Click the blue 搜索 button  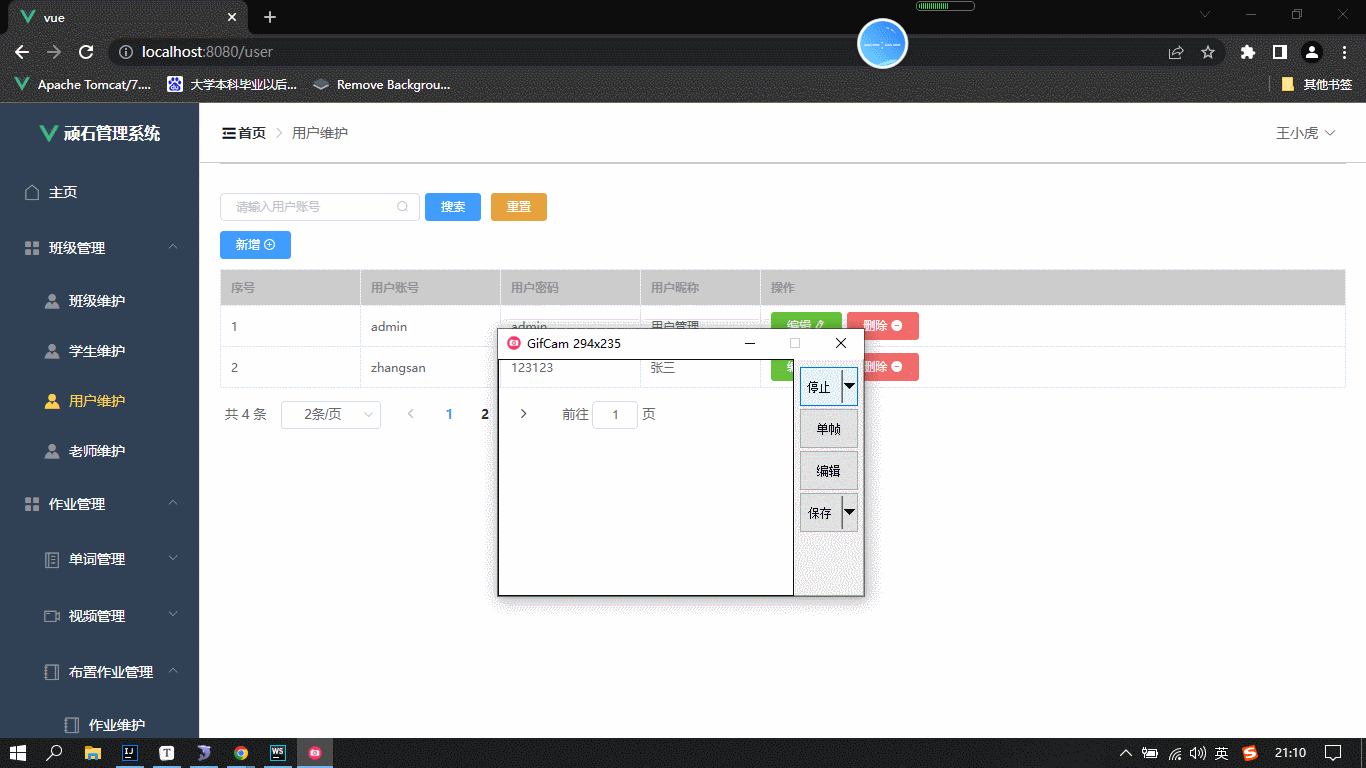[453, 207]
